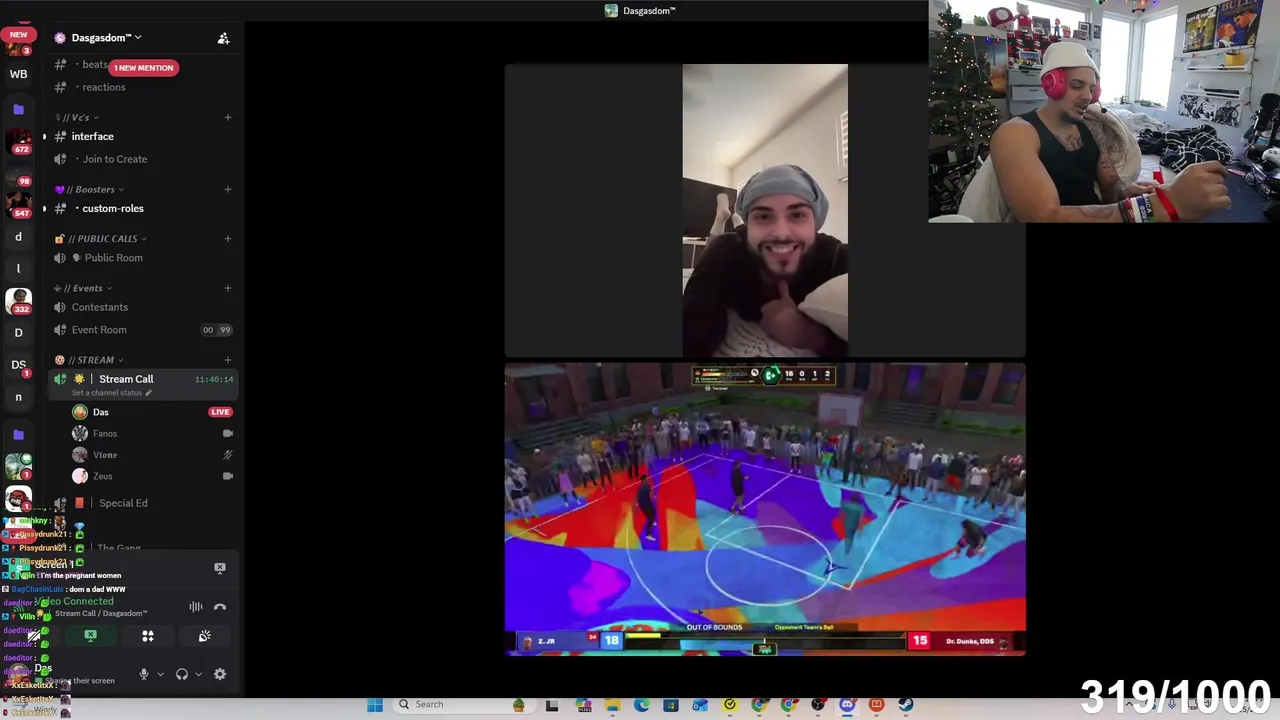Open noise suppression waveform icon
Viewport: 1280px width, 720px height.
196,607
